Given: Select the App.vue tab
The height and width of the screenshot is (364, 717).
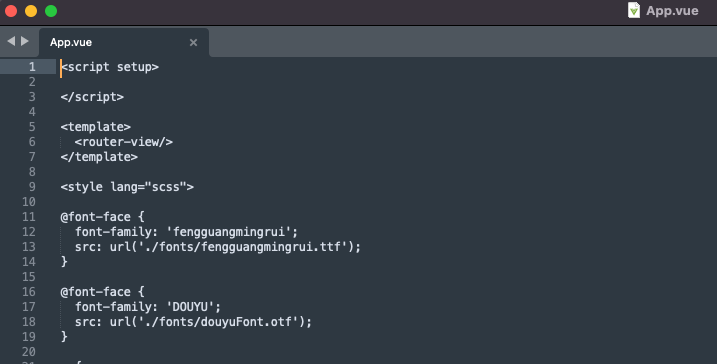Looking at the screenshot, I should click(x=124, y=42).
